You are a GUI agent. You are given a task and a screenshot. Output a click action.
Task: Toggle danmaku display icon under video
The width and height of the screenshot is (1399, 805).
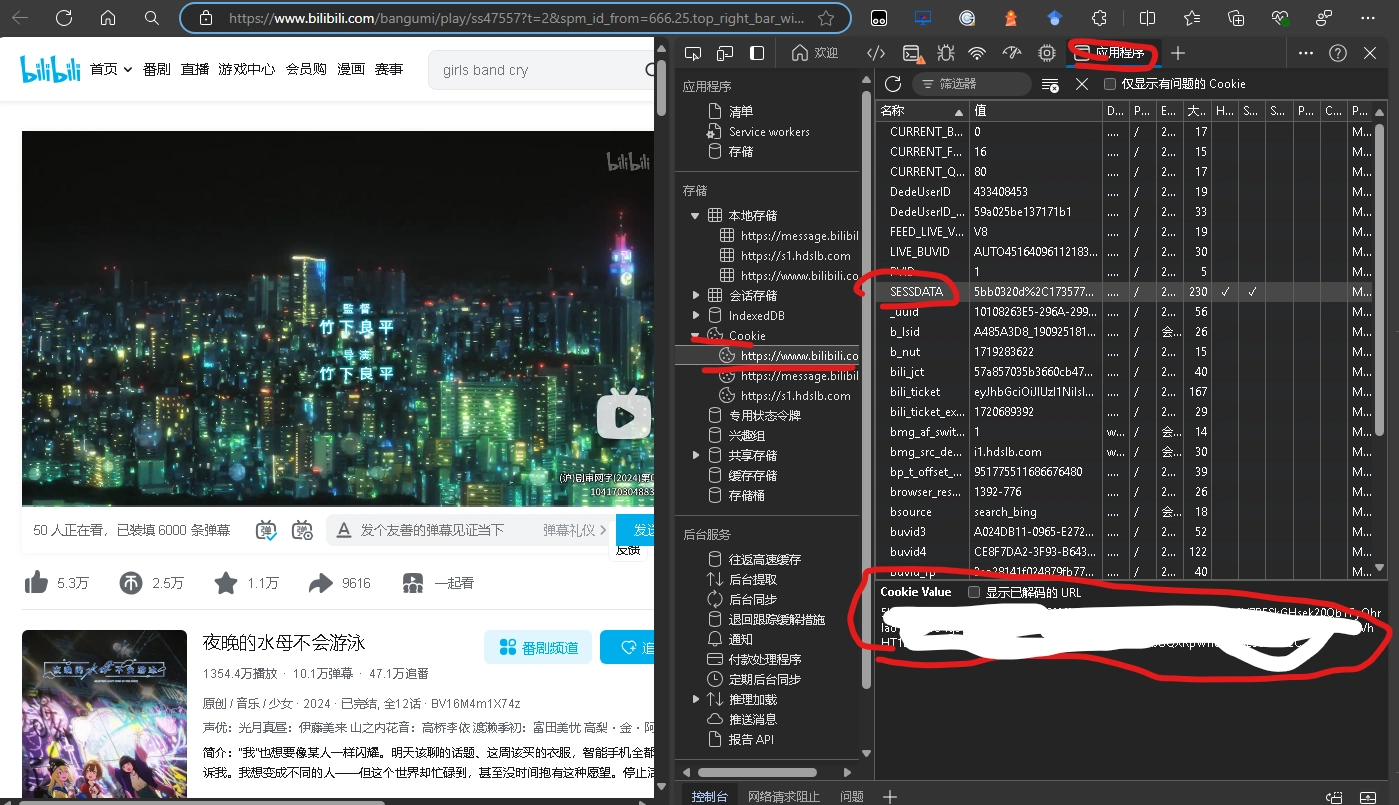[x=266, y=530]
